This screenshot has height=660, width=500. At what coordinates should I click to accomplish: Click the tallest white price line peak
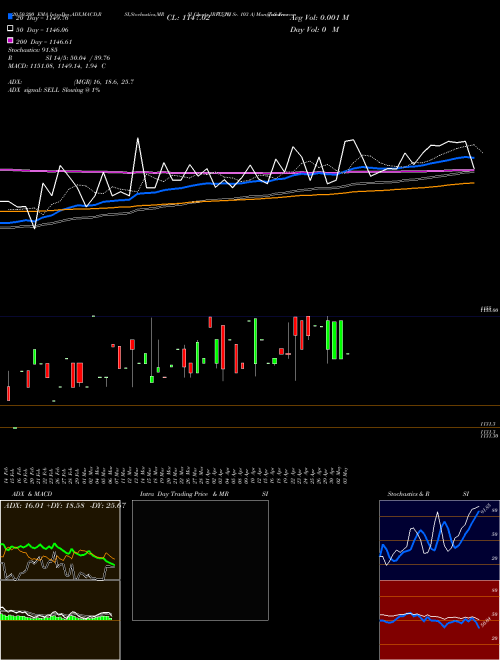pyautogui.click(x=138, y=139)
